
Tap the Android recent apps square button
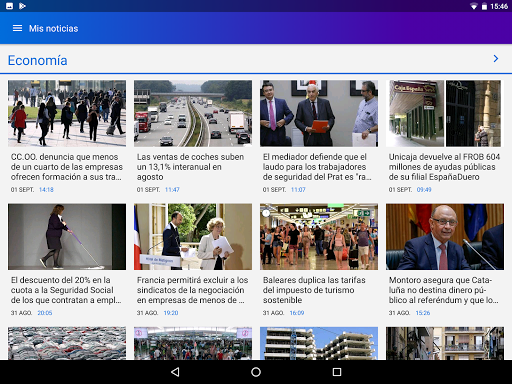tap(337, 372)
